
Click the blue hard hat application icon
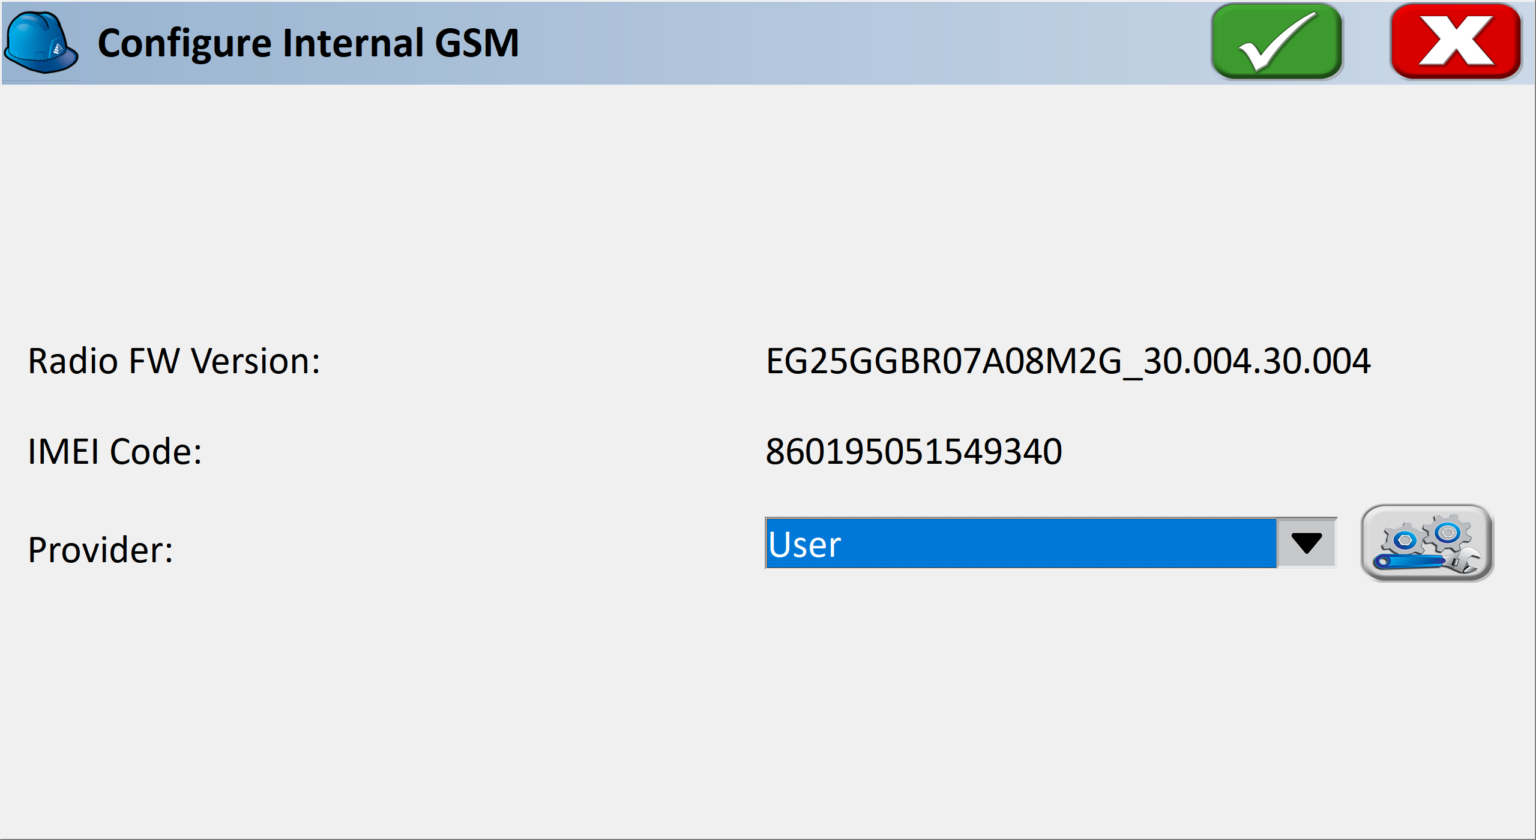click(40, 42)
